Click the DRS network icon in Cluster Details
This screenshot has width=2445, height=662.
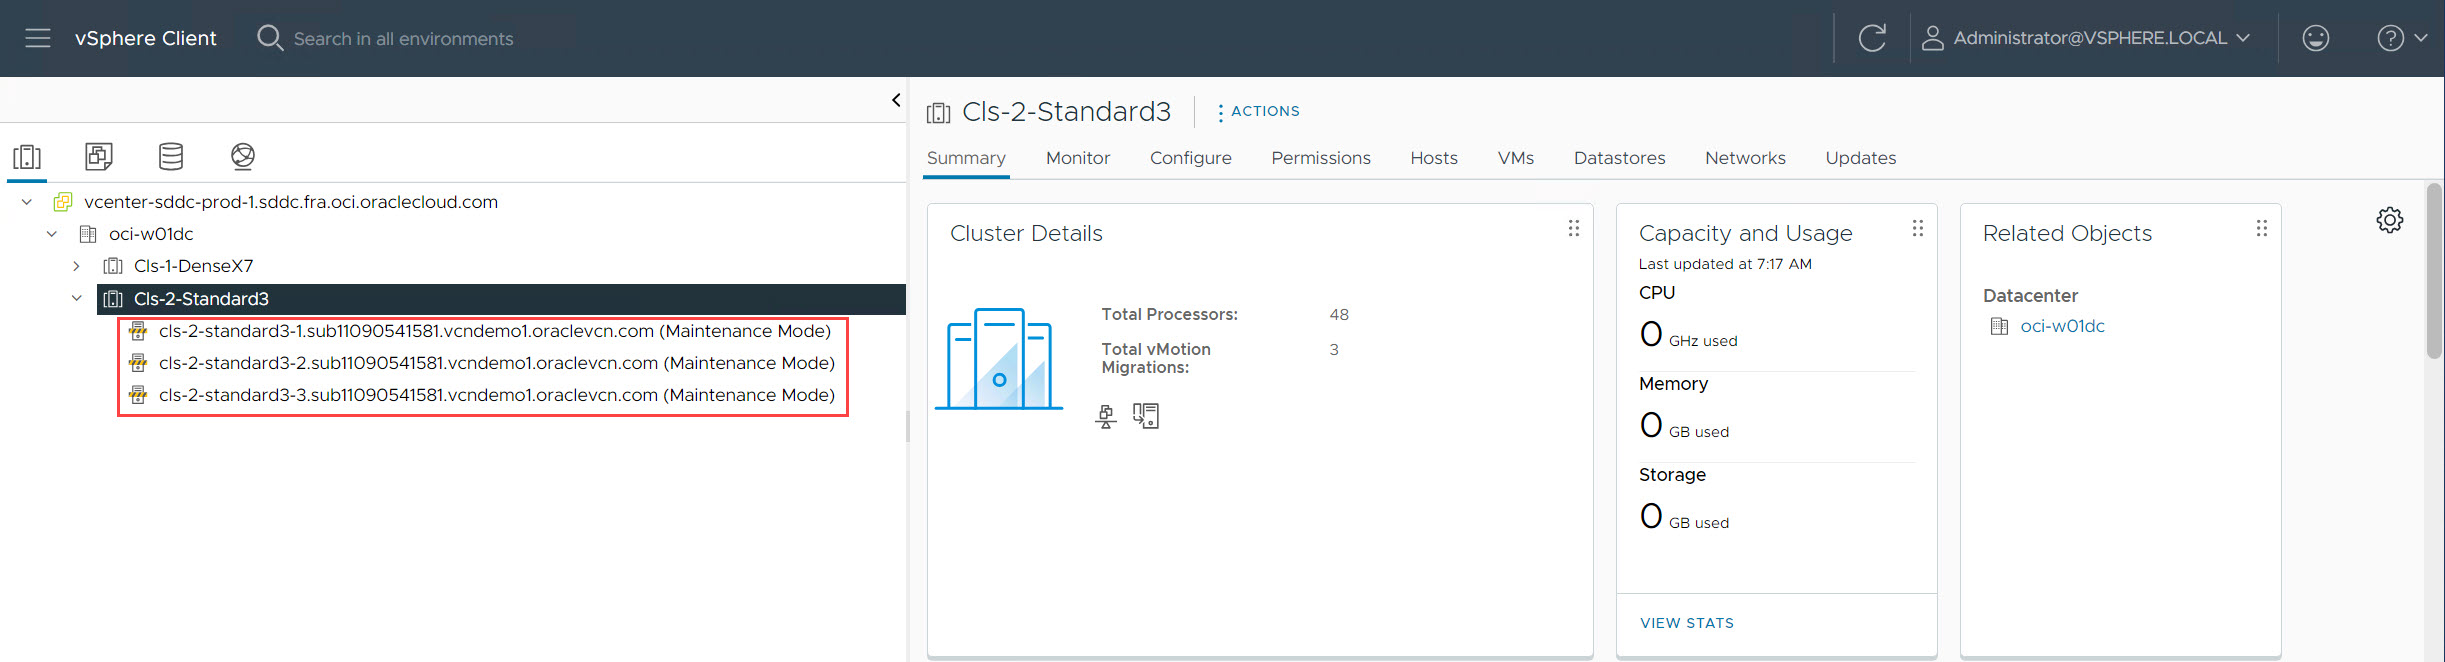1106,416
